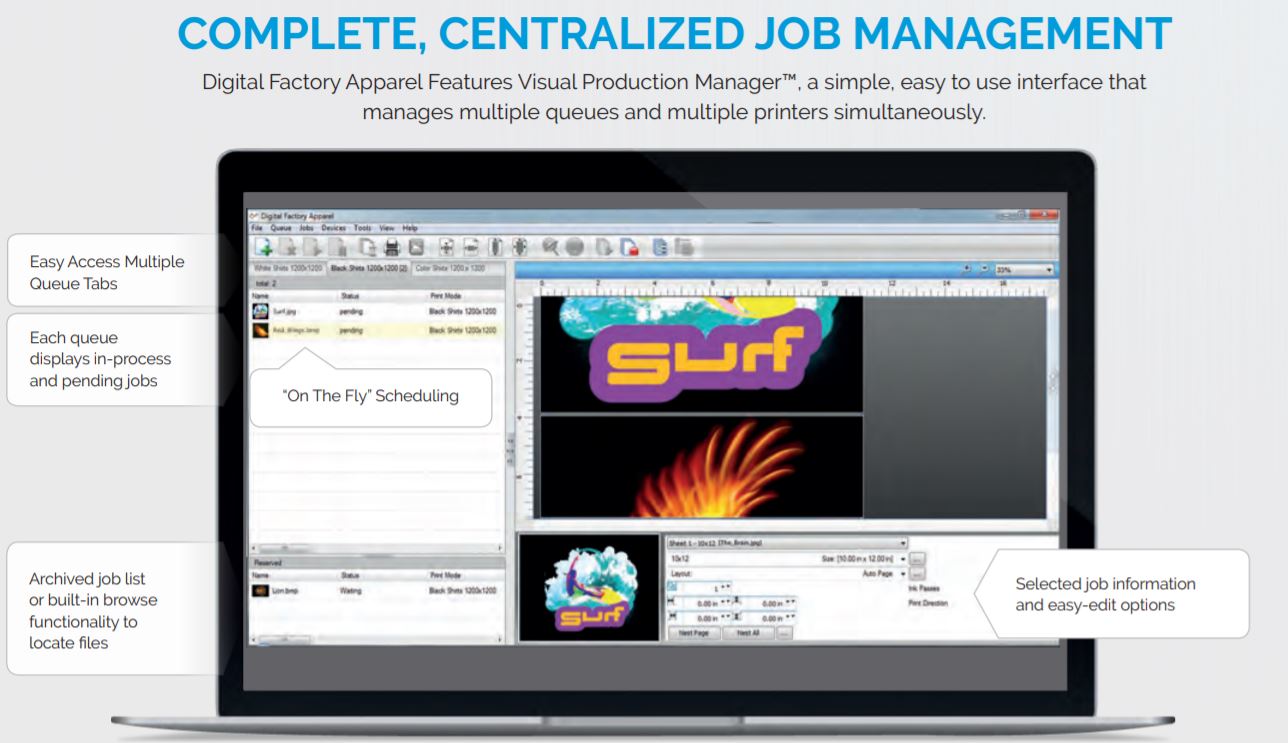Open the View menu

click(x=387, y=228)
